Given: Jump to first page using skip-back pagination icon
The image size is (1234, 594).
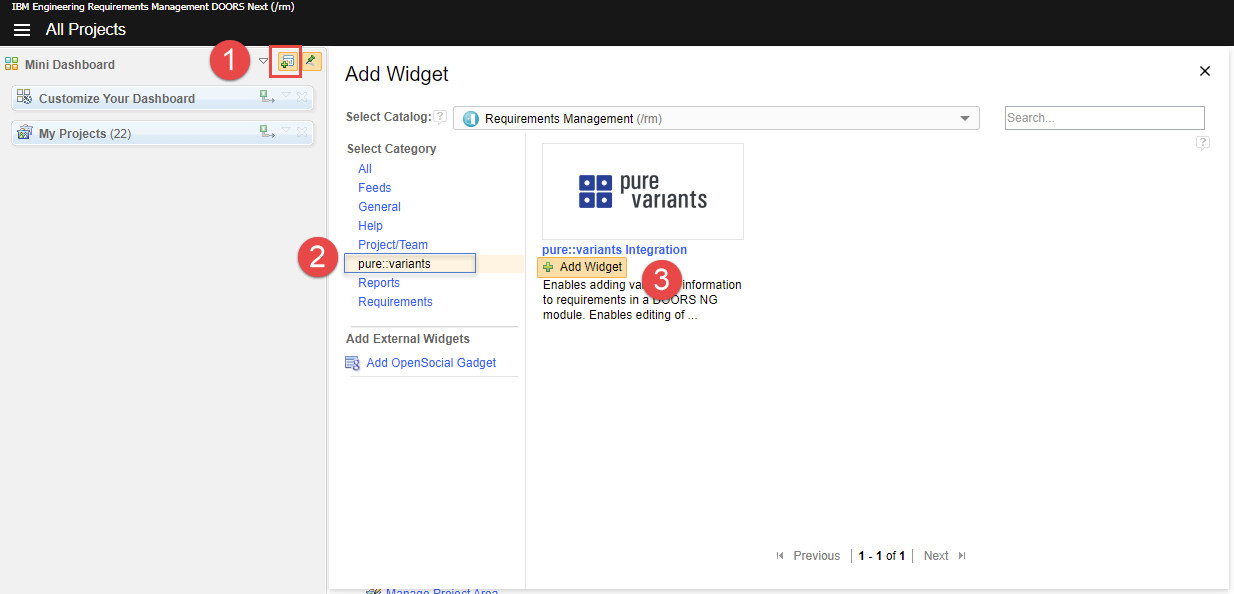Looking at the screenshot, I should [779, 556].
